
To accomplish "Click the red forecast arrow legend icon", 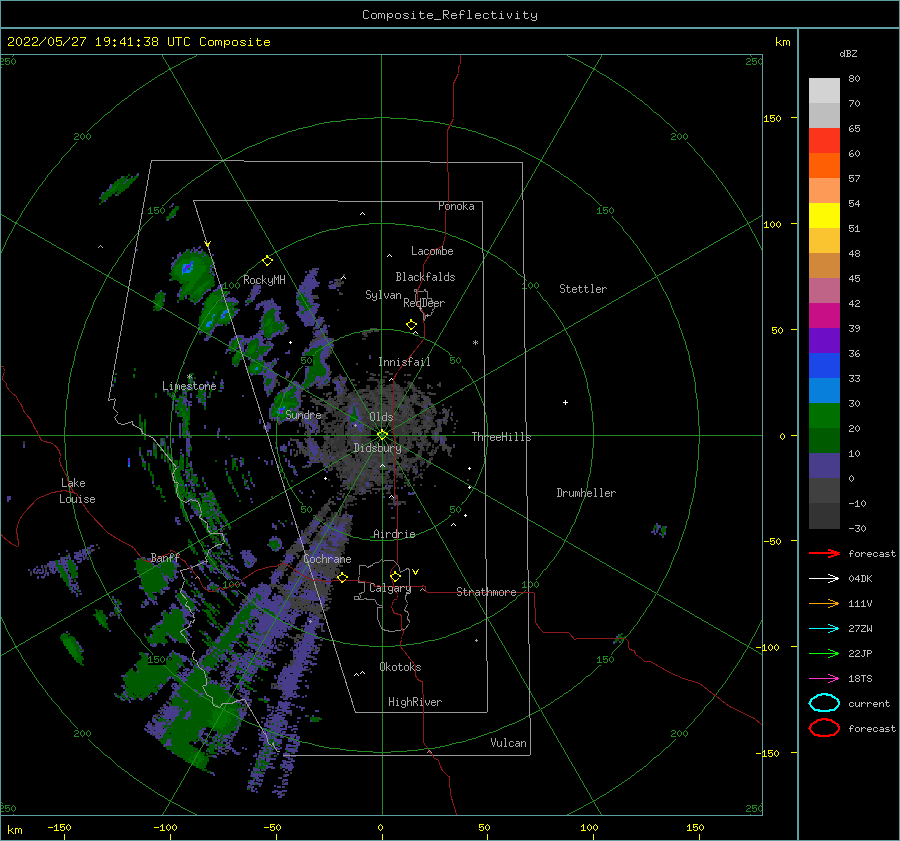I will coord(824,553).
